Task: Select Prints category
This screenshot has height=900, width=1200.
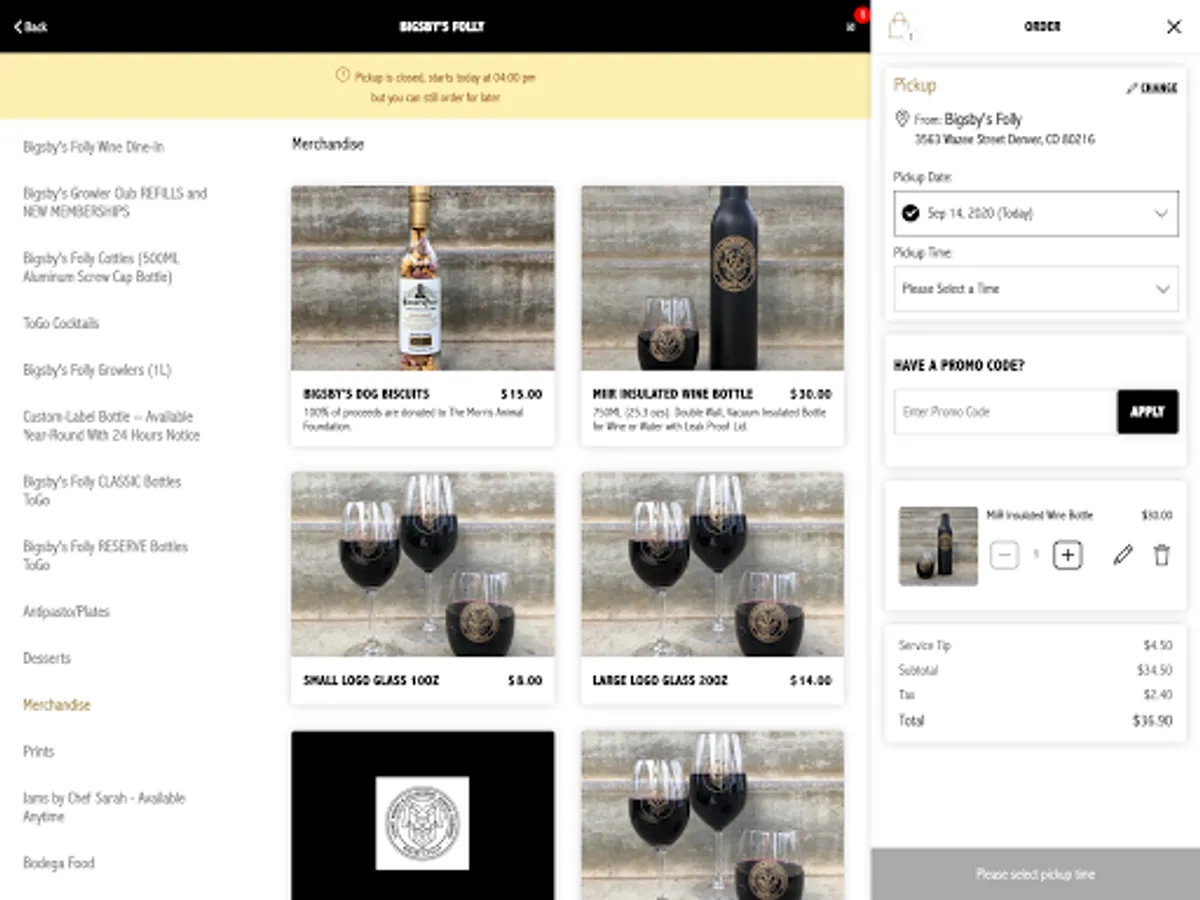Action: click(x=38, y=751)
